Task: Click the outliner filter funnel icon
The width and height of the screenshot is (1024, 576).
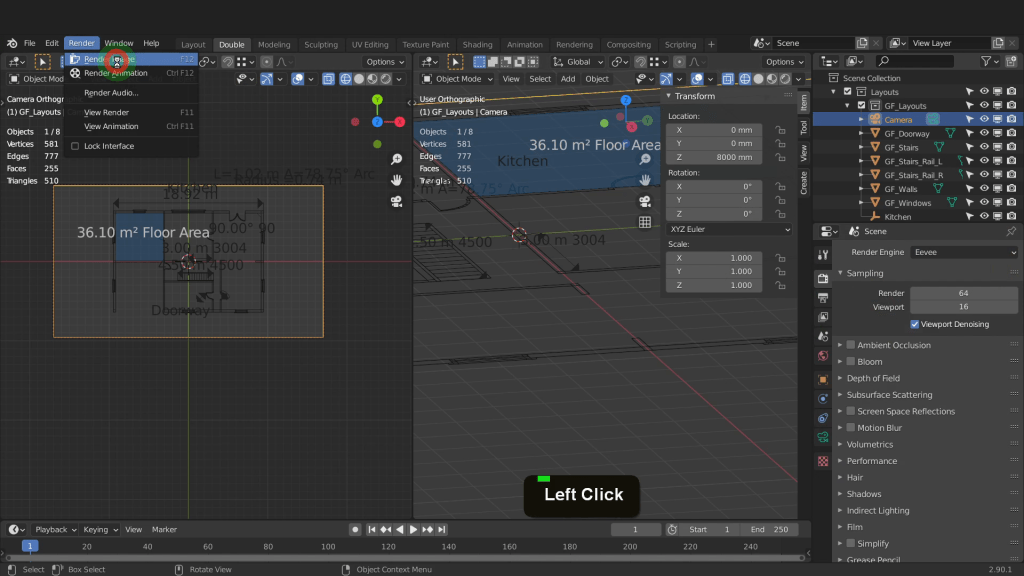Action: tap(986, 62)
